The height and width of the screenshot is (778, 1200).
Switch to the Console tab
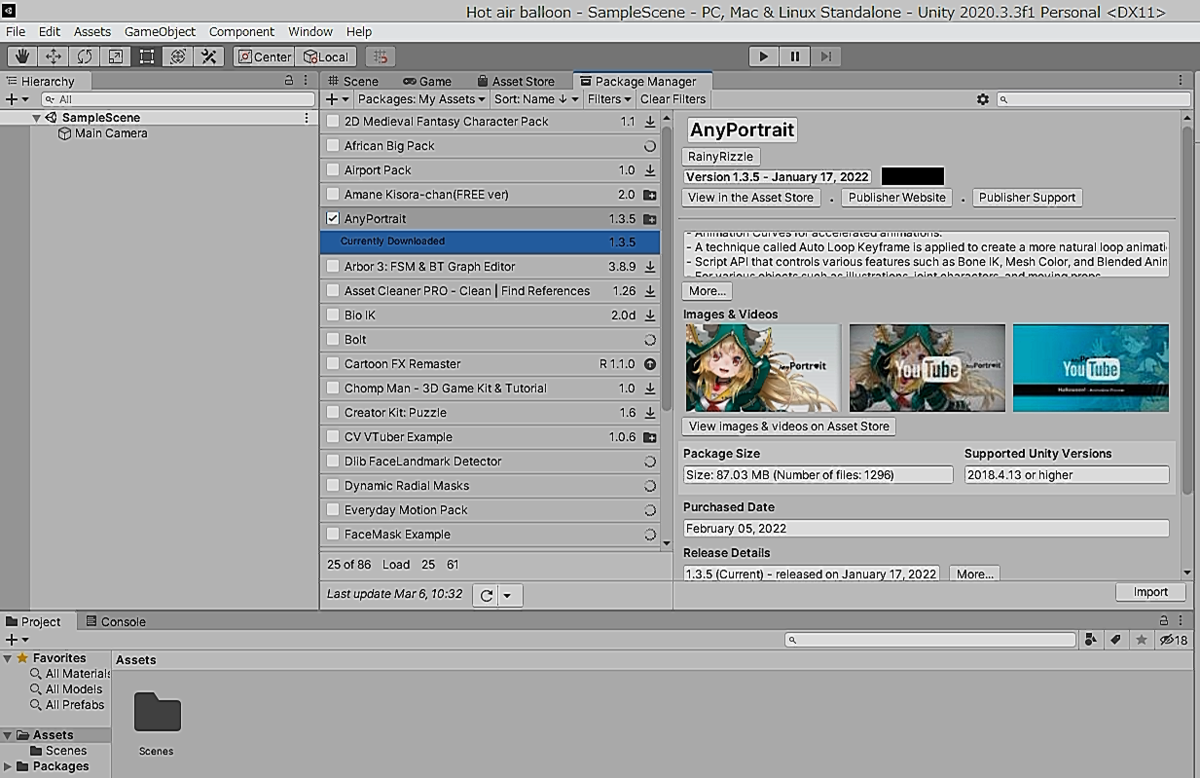(x=115, y=622)
